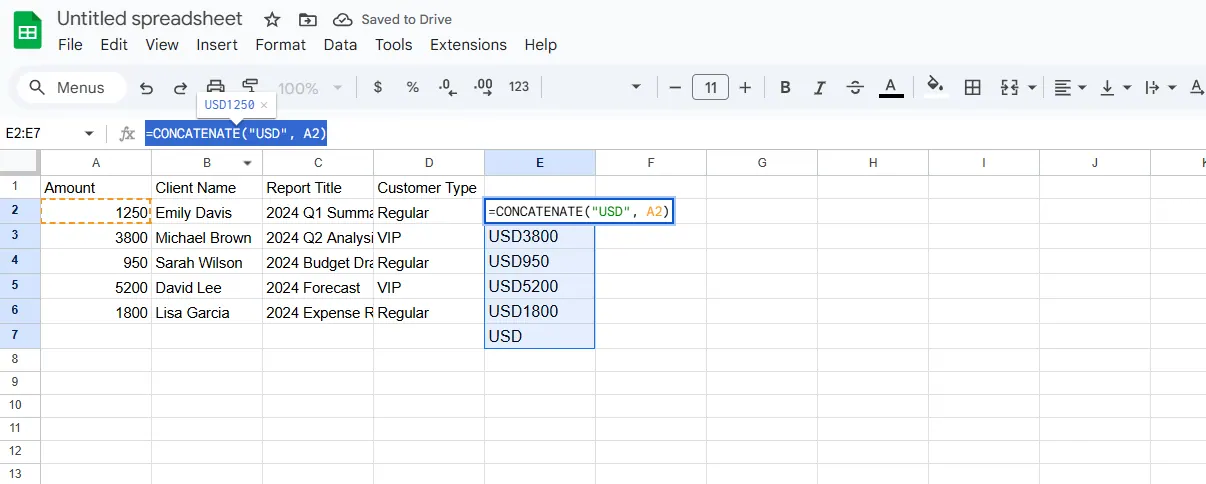
Task: Open the fill color picker
Action: 935,88
